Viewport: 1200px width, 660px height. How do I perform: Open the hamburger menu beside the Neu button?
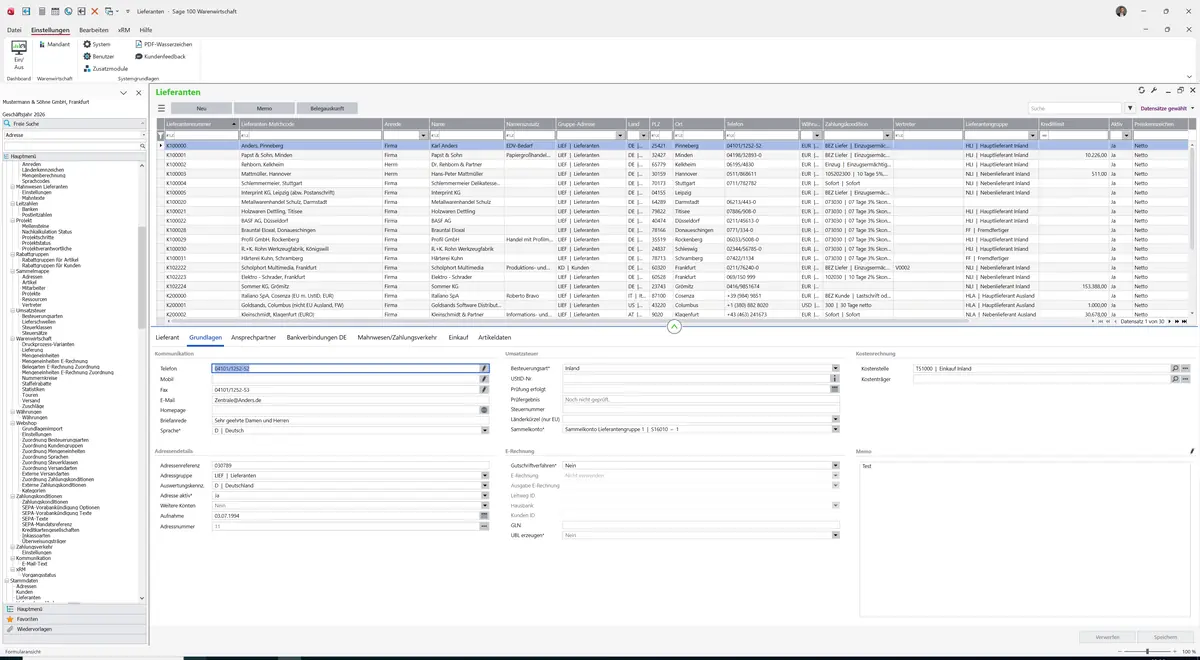click(161, 108)
